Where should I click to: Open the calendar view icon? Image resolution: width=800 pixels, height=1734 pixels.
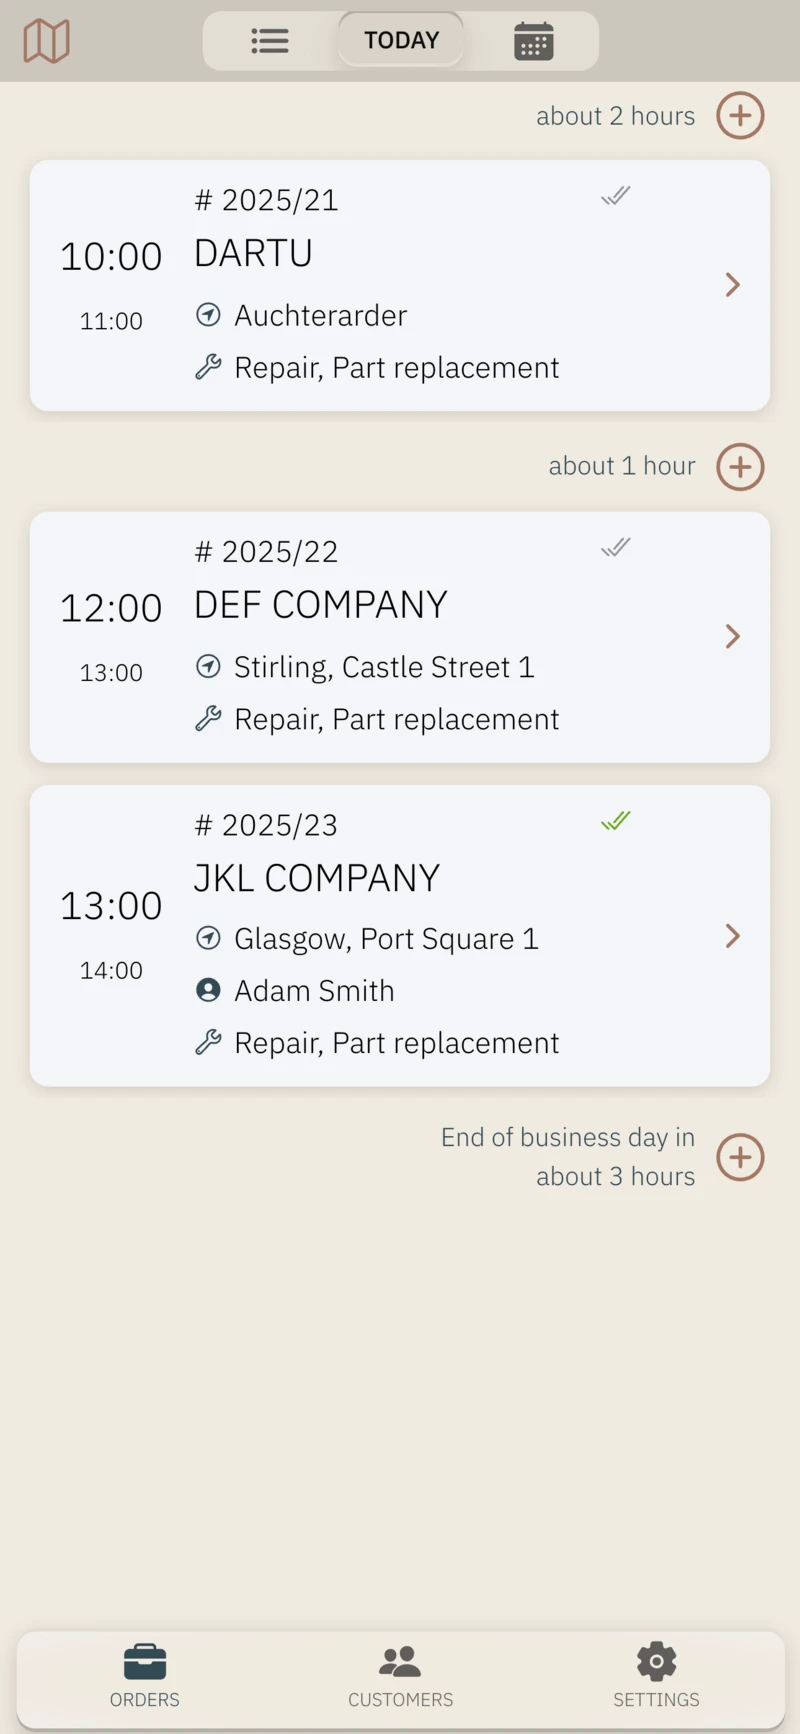click(x=533, y=41)
